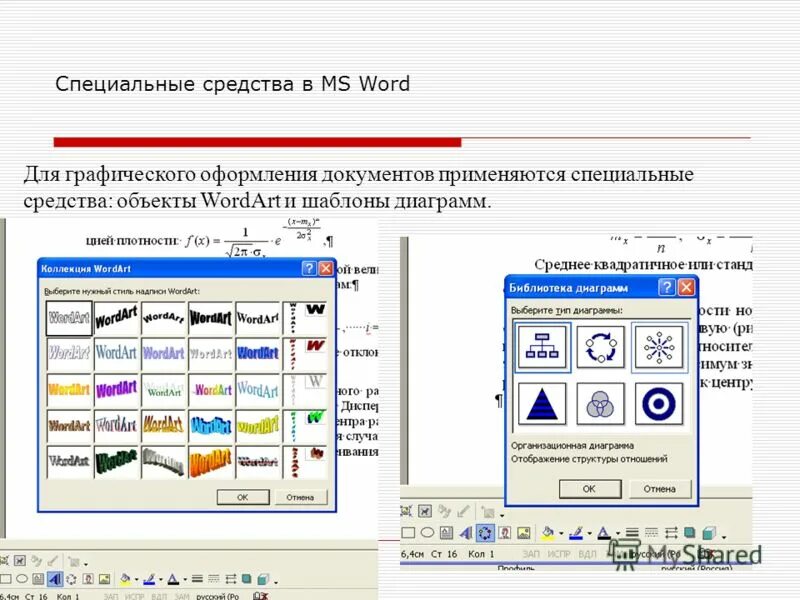Click Text Box tool in right window
This screenshot has width=800, height=600.
coord(446,533)
